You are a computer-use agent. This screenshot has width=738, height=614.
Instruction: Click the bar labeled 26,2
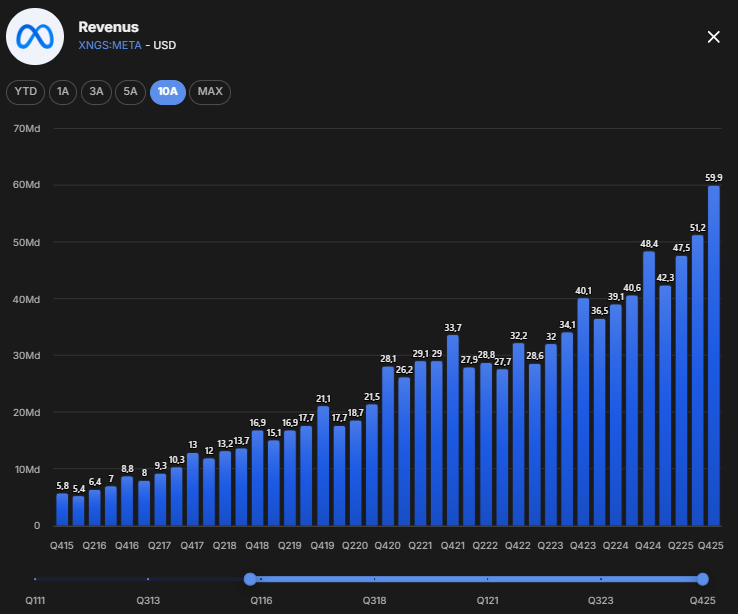pyautogui.click(x=404, y=451)
